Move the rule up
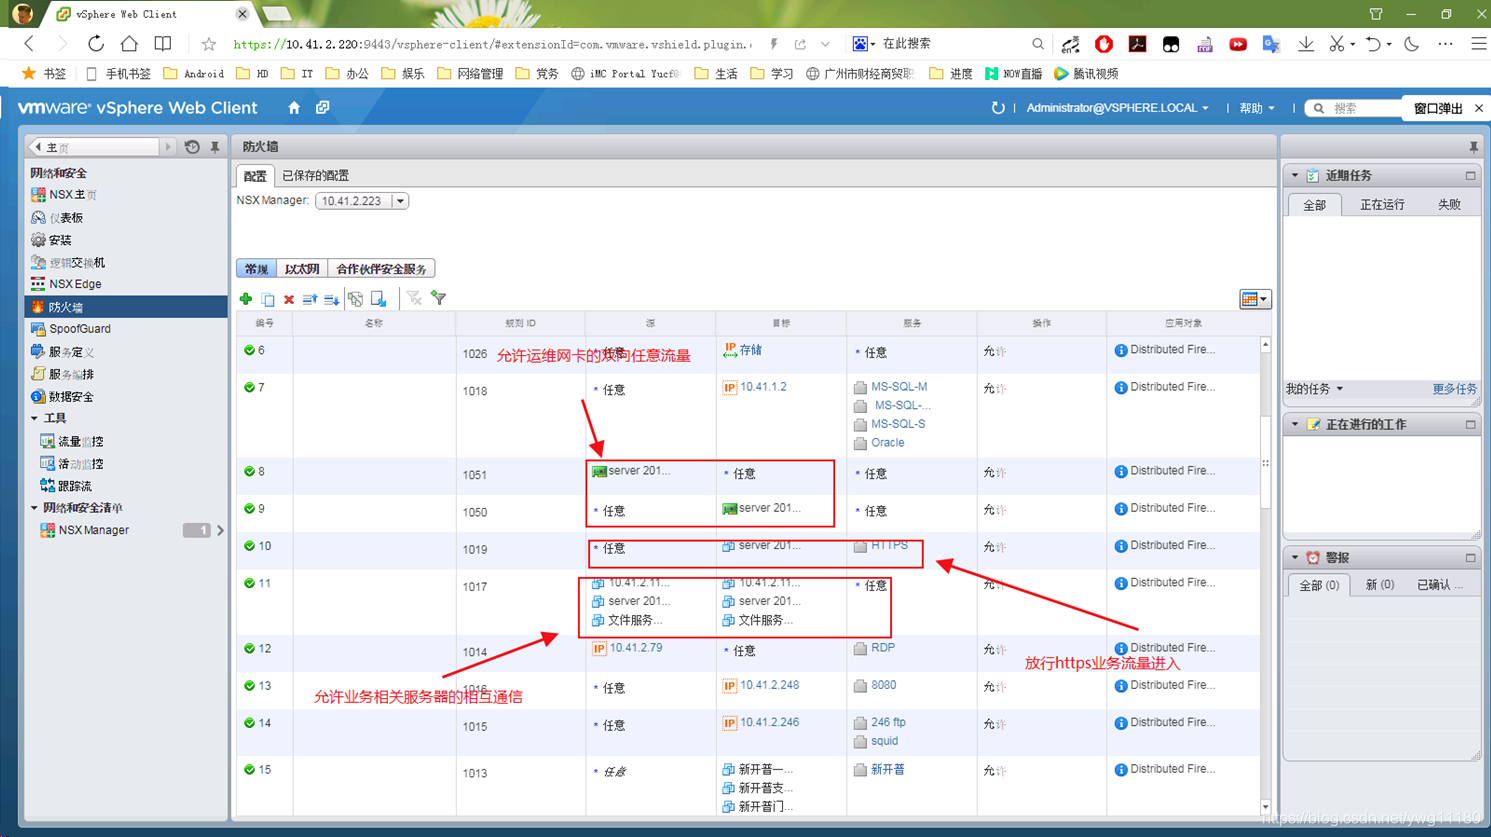The width and height of the screenshot is (1491, 837). tap(310, 299)
